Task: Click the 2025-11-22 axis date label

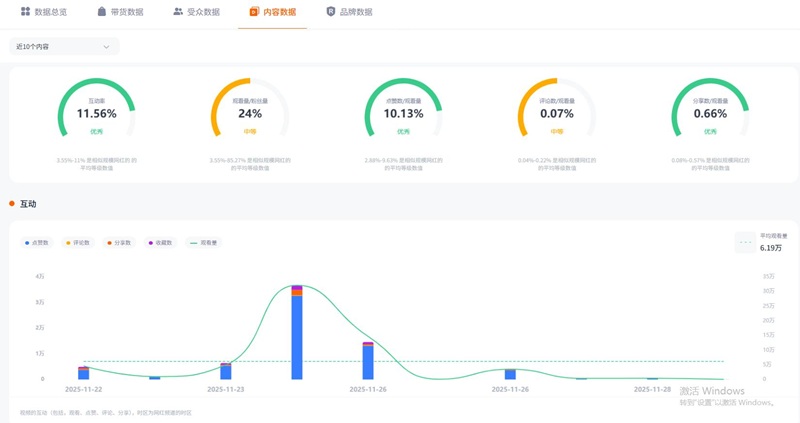Action: coord(84,389)
